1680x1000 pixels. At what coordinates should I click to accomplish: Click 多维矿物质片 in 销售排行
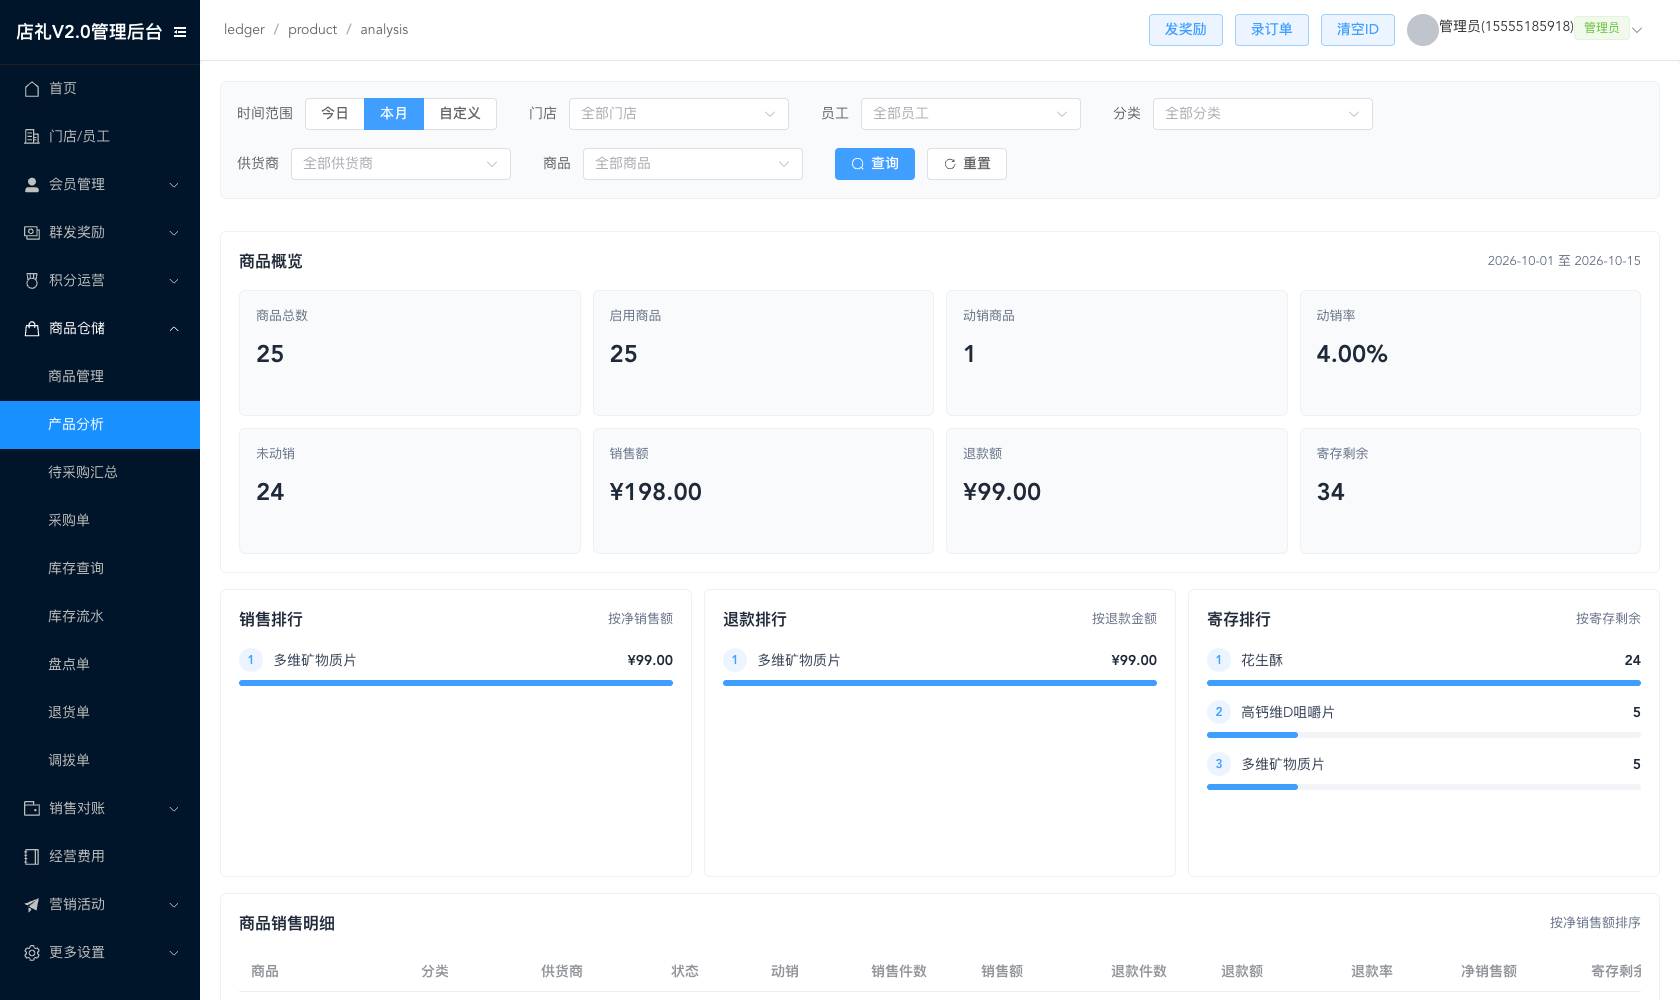(x=315, y=661)
